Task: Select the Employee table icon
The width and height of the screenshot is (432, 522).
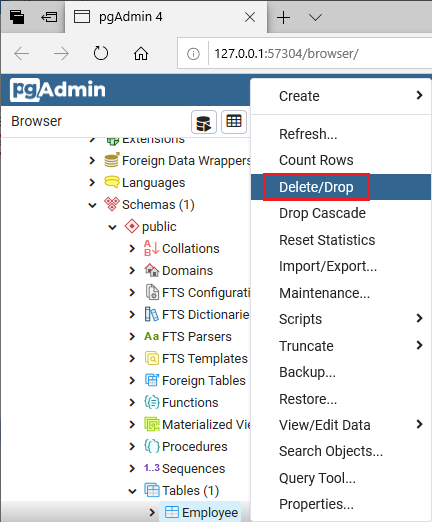Action: point(172,512)
